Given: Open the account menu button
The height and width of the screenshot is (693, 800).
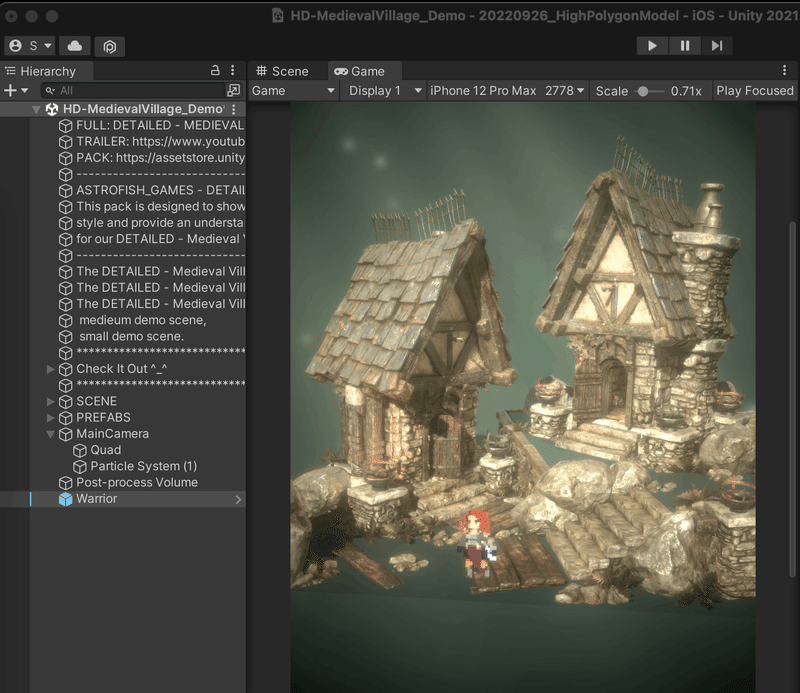Looking at the screenshot, I should tap(30, 46).
